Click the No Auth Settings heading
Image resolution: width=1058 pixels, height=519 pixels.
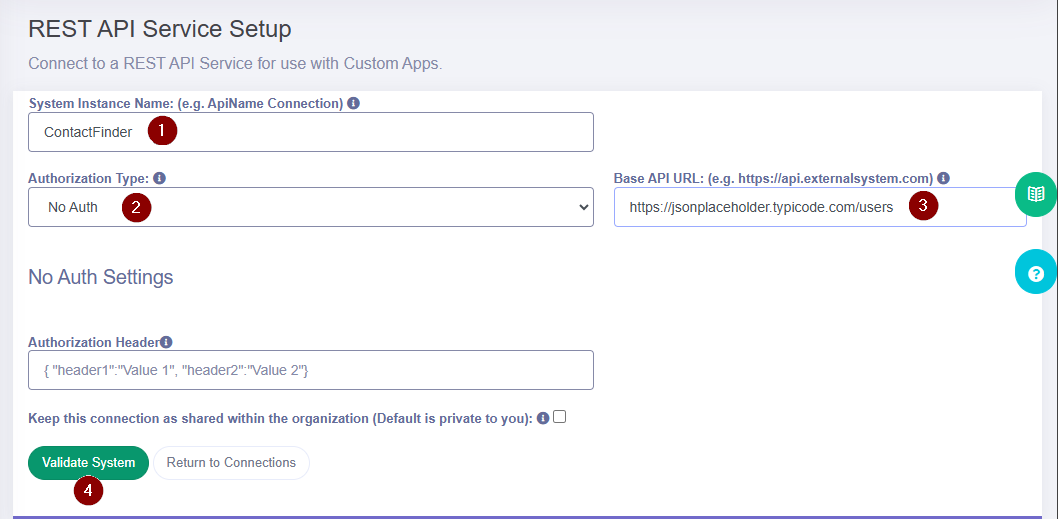pyautogui.click(x=101, y=277)
